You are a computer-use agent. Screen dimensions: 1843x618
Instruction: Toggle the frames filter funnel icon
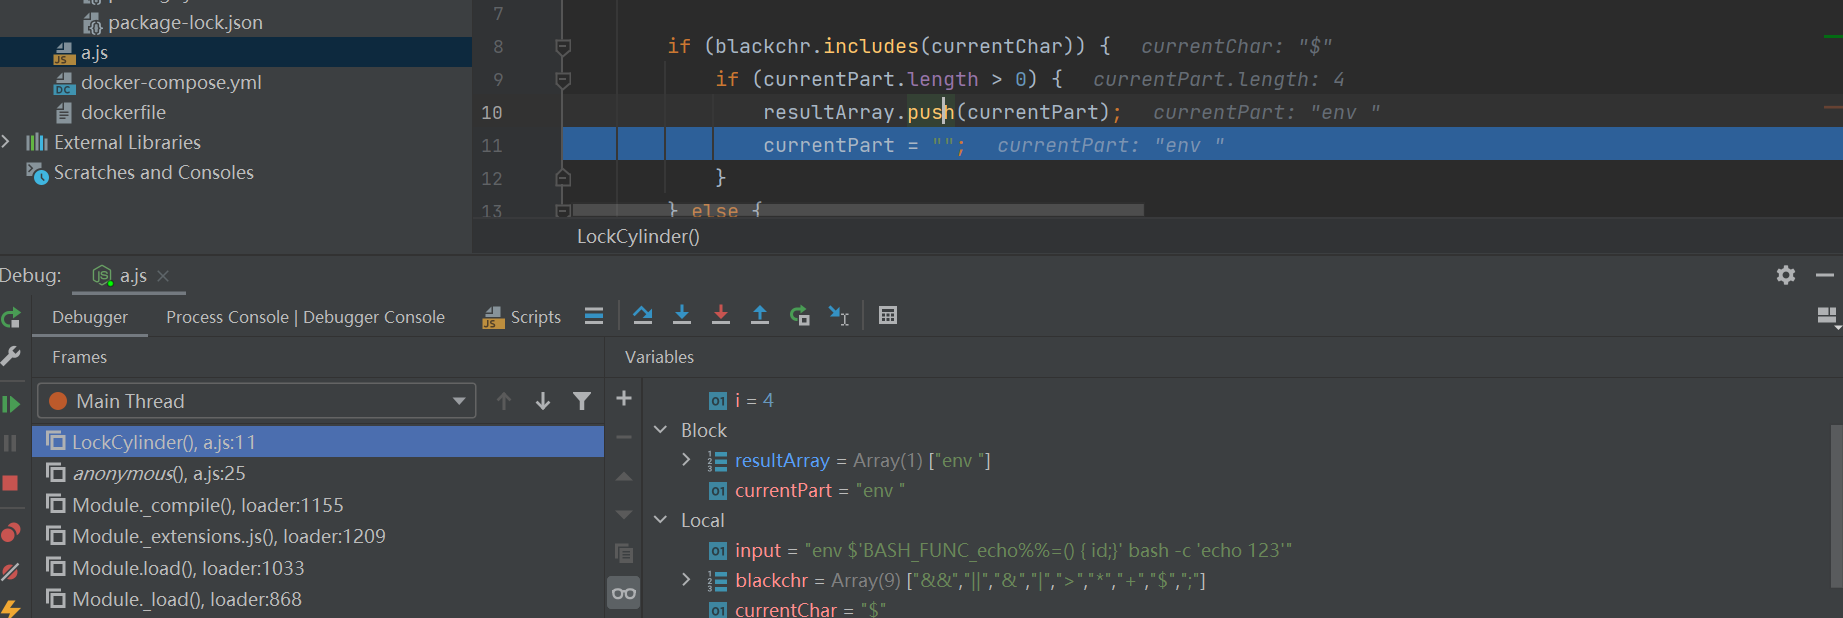coord(581,401)
